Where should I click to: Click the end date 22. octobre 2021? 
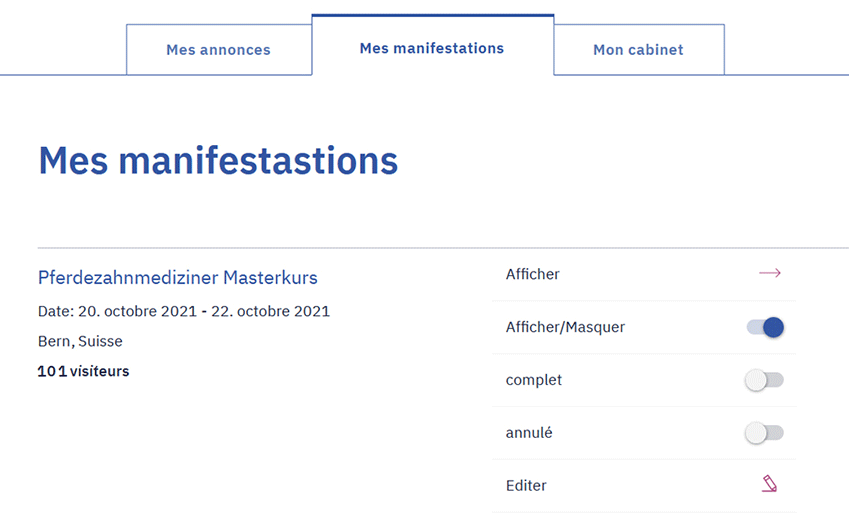[269, 311]
